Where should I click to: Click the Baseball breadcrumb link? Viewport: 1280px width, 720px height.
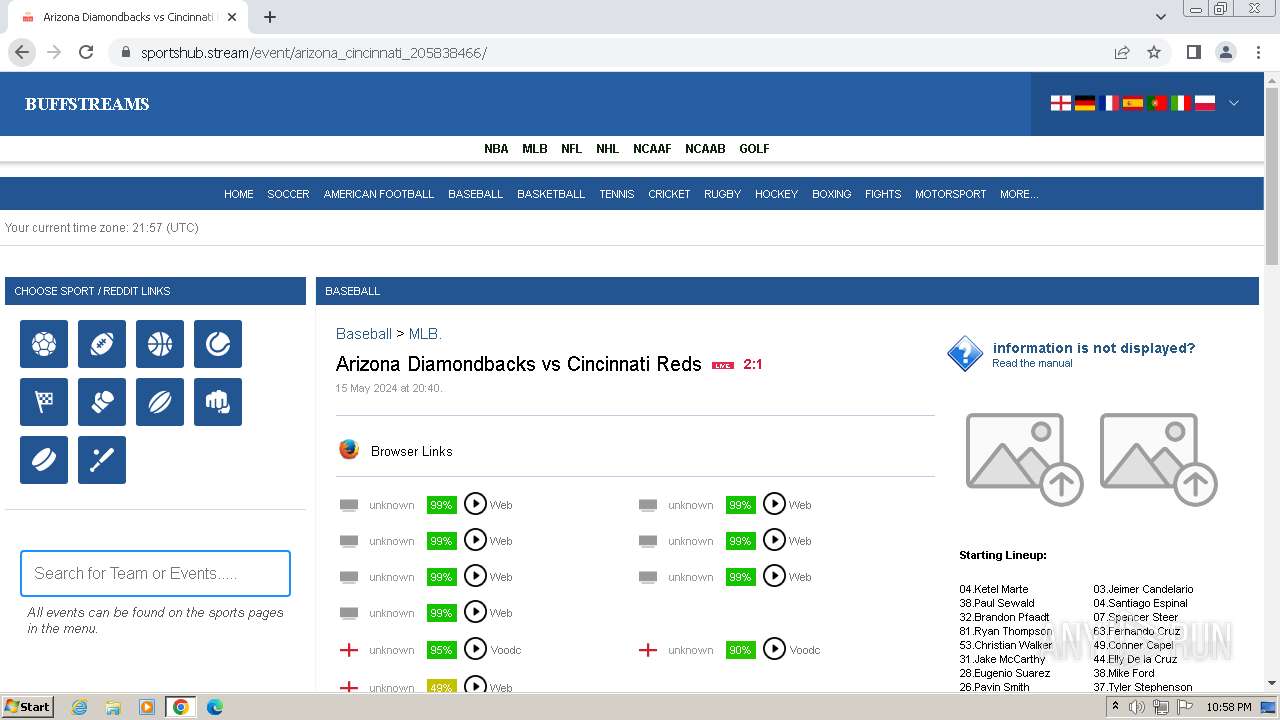tap(364, 334)
